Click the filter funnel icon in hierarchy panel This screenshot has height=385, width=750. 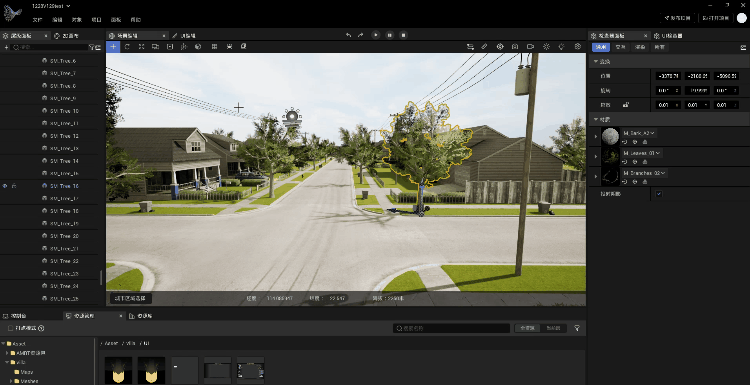click(x=91, y=47)
